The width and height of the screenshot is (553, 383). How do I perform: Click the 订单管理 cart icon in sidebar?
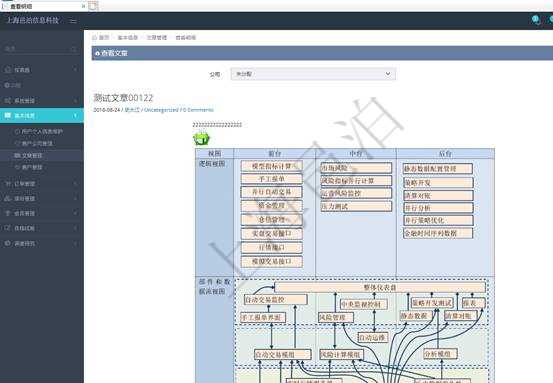pyautogui.click(x=8, y=184)
